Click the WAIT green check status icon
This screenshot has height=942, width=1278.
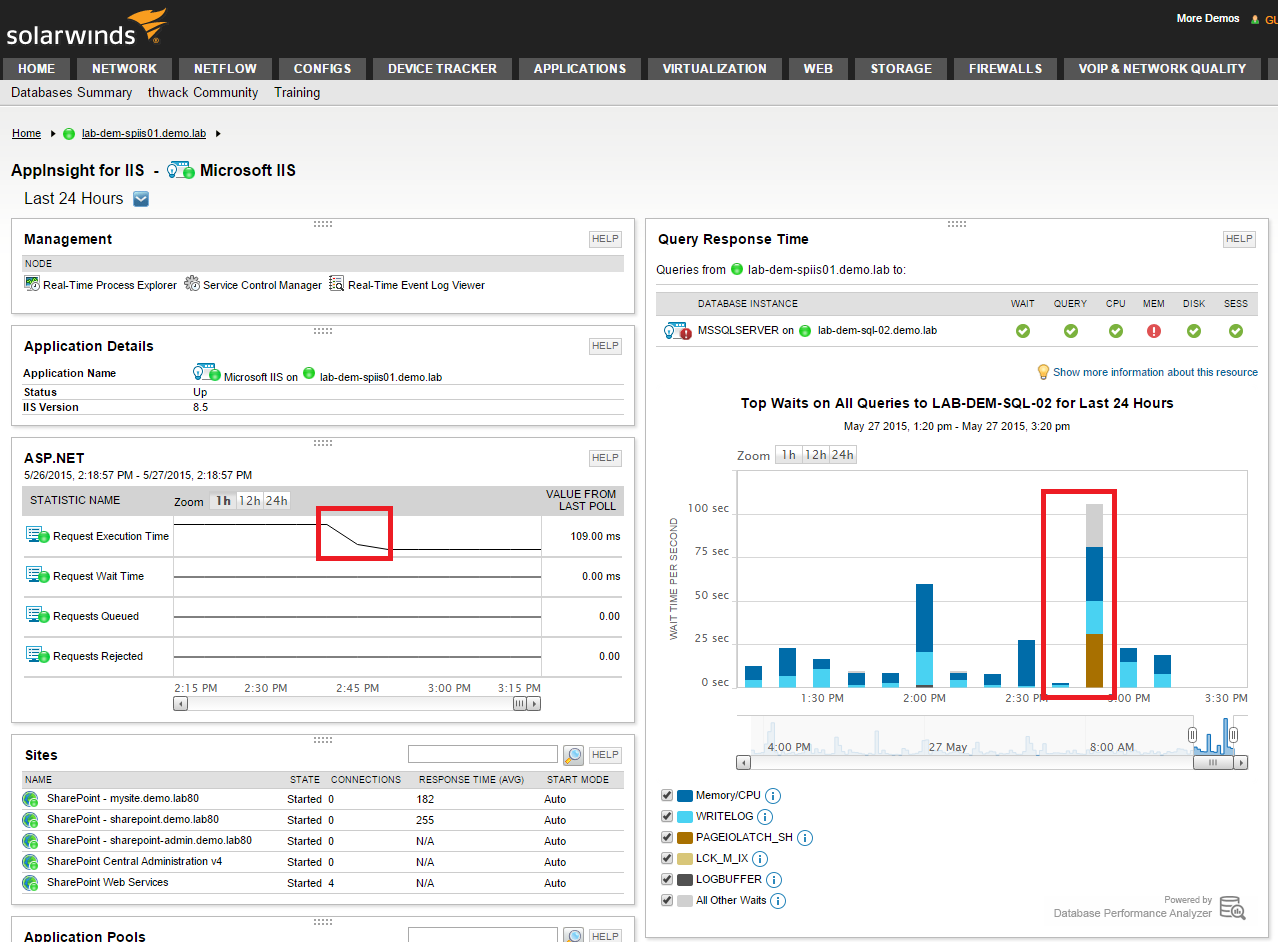coord(1022,331)
